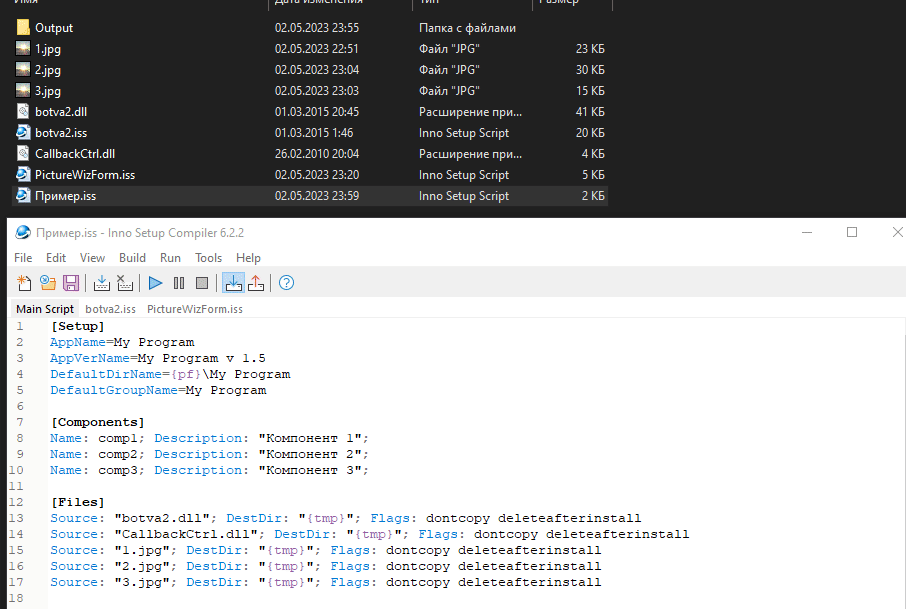The height and width of the screenshot is (609, 906).
Task: Switch to the botva2.iss tab
Action: (110, 309)
